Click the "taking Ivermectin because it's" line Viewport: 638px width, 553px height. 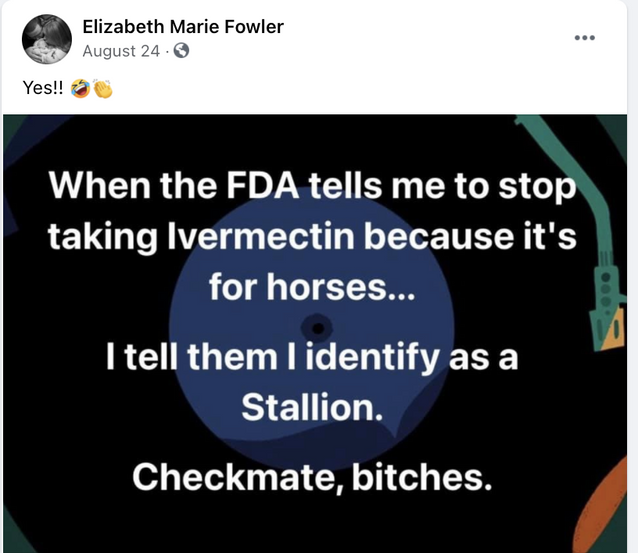click(312, 238)
